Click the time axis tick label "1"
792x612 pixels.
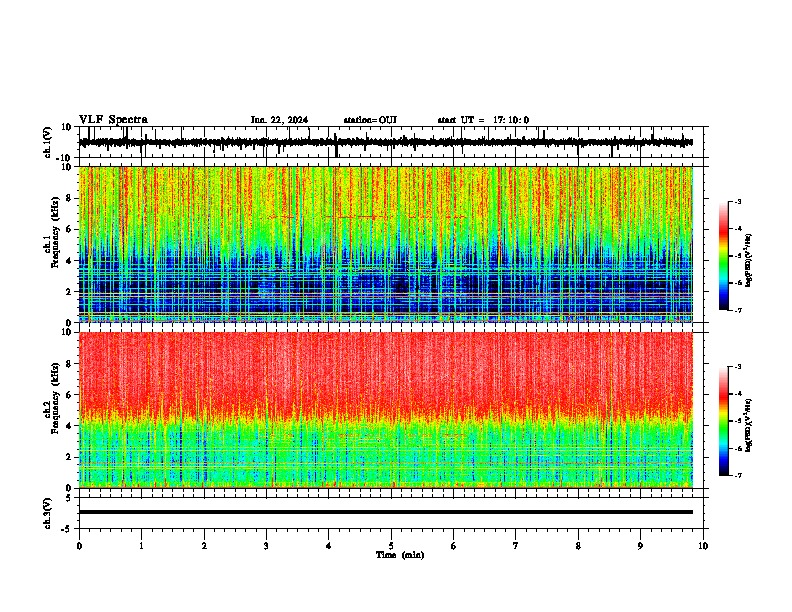pyautogui.click(x=141, y=546)
